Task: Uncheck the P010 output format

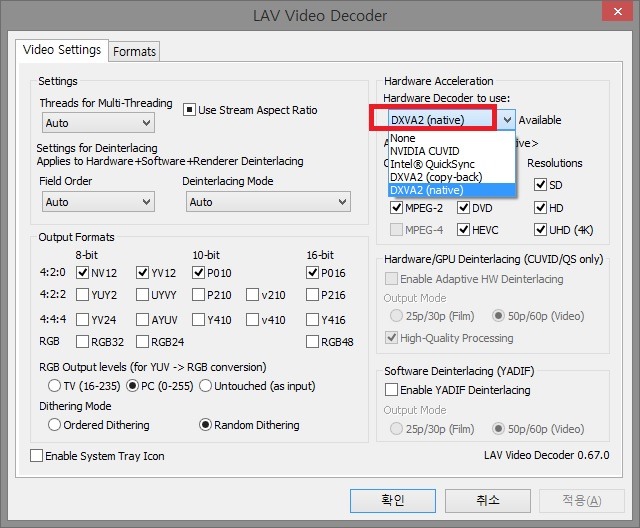Action: coord(198,273)
